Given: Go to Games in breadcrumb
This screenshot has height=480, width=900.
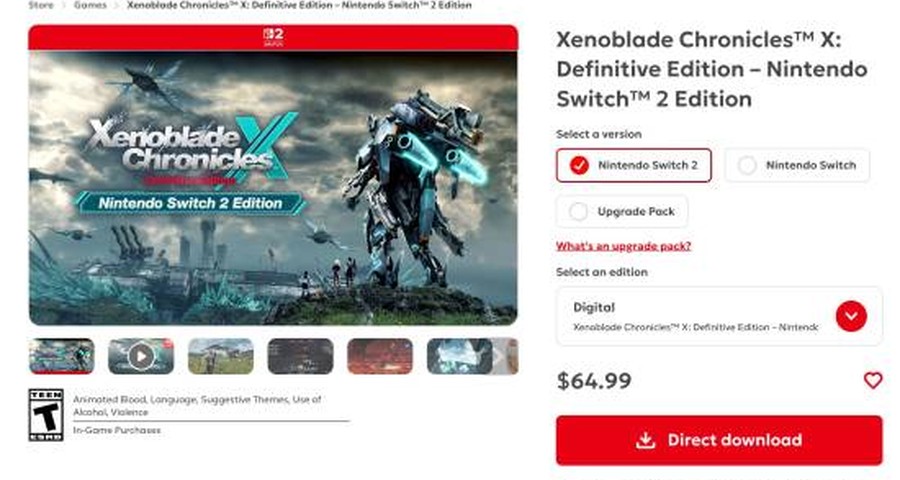Looking at the screenshot, I should [90, 5].
